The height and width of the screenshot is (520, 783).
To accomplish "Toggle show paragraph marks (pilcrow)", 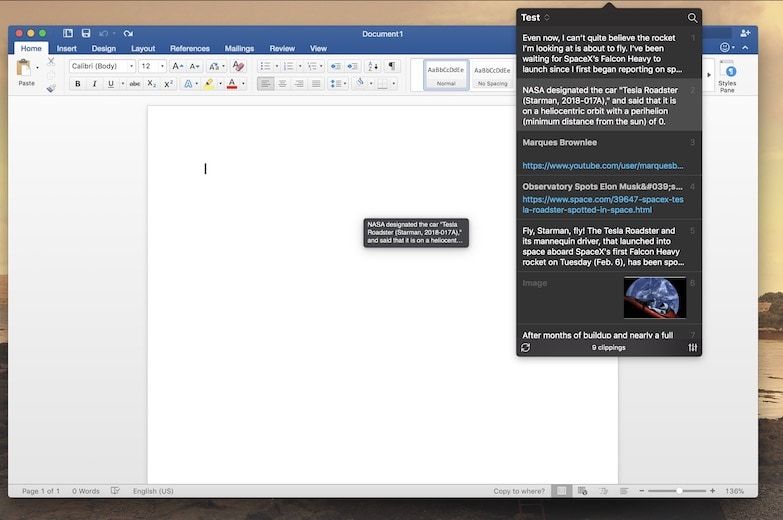I will tap(392, 66).
